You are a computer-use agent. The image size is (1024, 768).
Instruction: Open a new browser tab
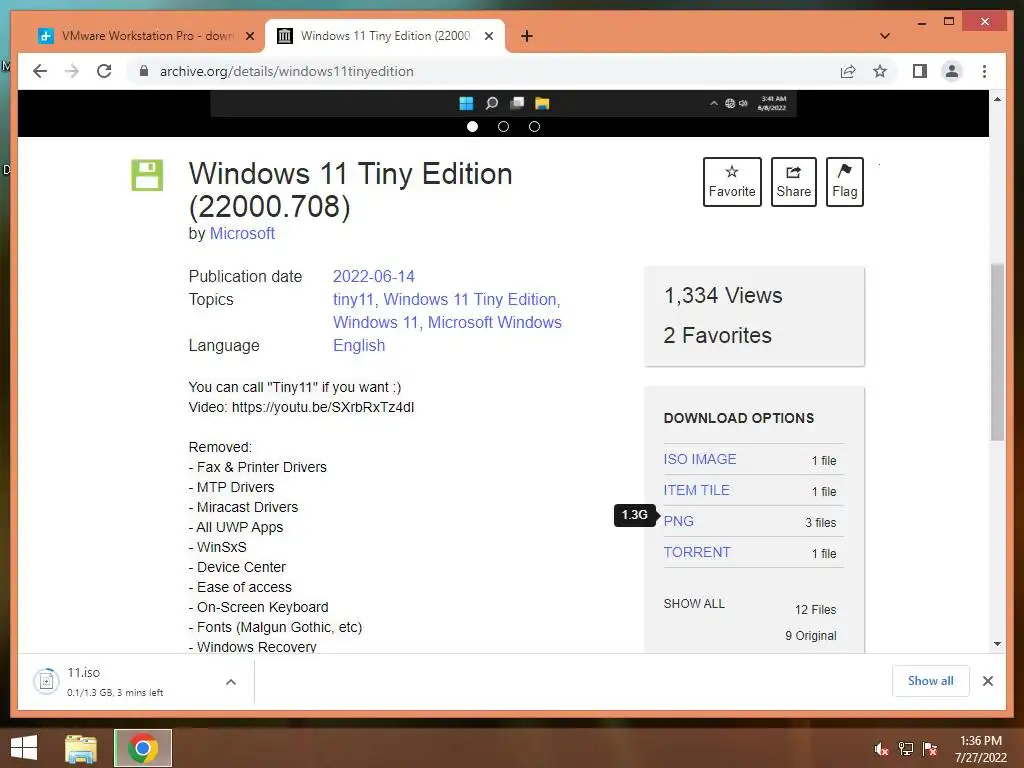526,36
